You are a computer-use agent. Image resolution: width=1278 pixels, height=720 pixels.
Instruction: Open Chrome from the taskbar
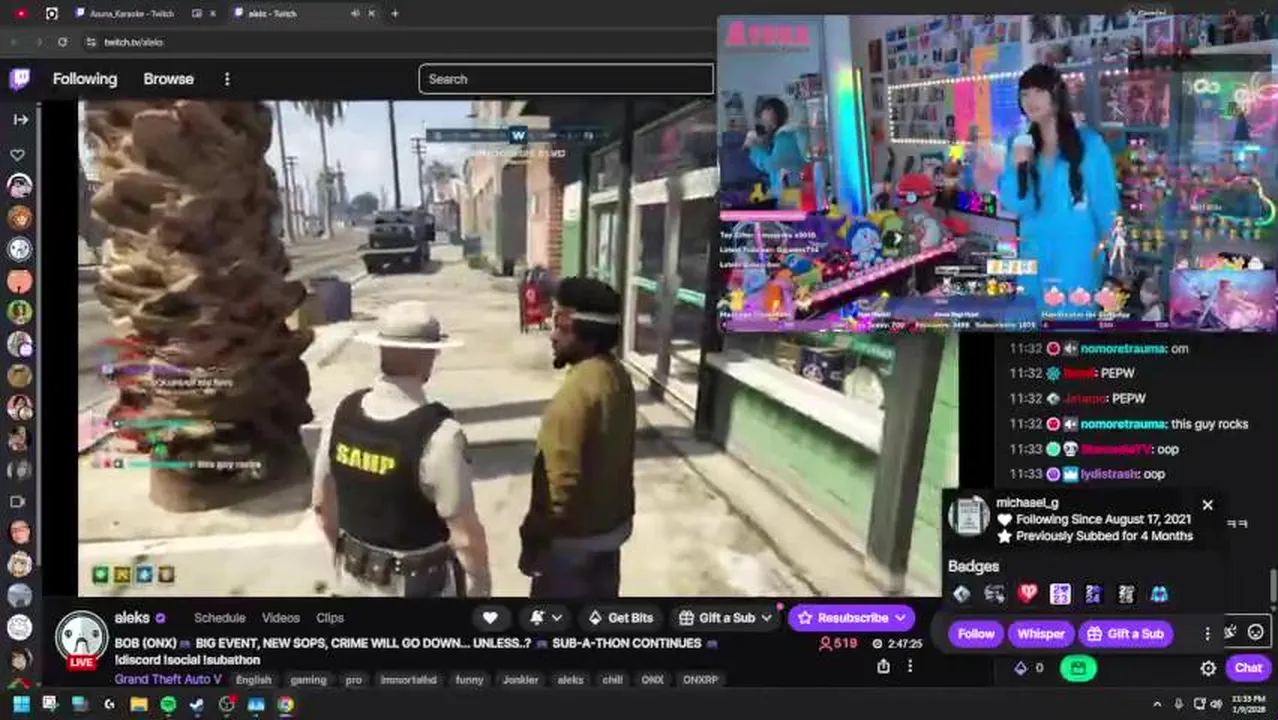coord(286,704)
